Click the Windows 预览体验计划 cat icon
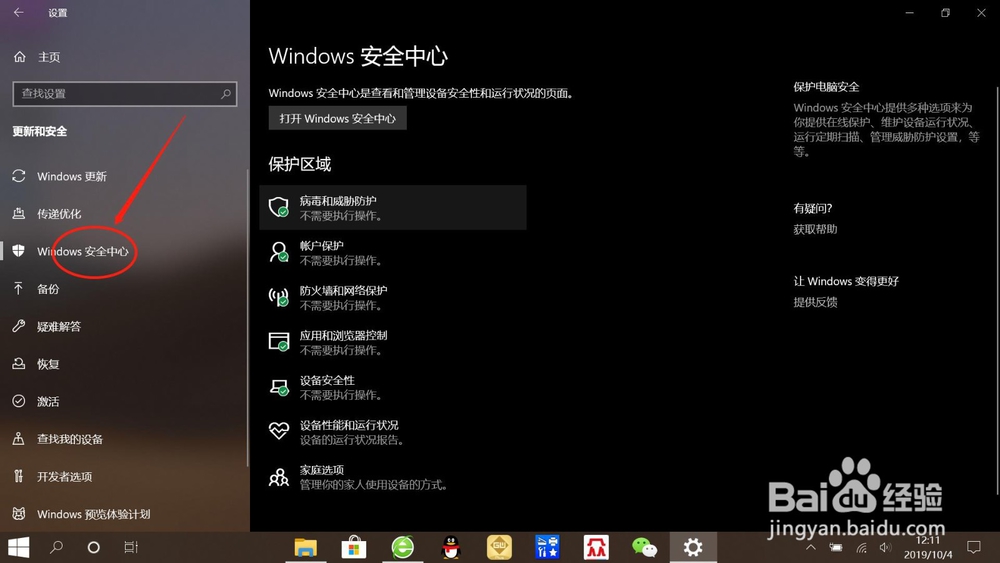 (x=19, y=514)
